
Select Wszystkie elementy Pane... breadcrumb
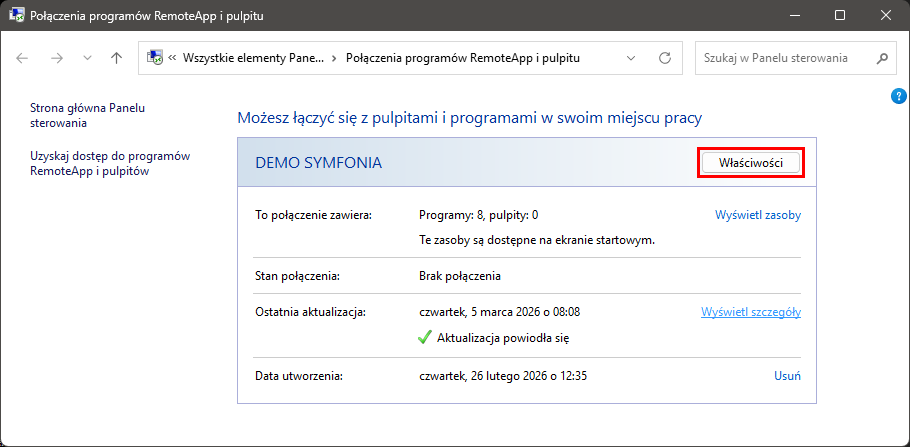coord(254,58)
